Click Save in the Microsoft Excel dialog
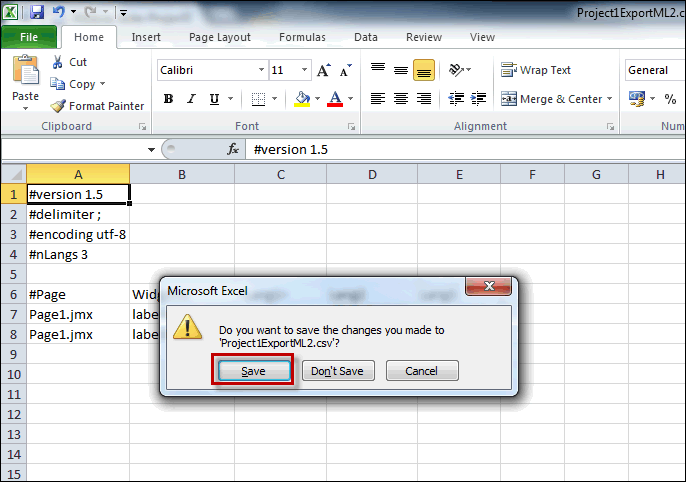The image size is (686, 482). (254, 371)
